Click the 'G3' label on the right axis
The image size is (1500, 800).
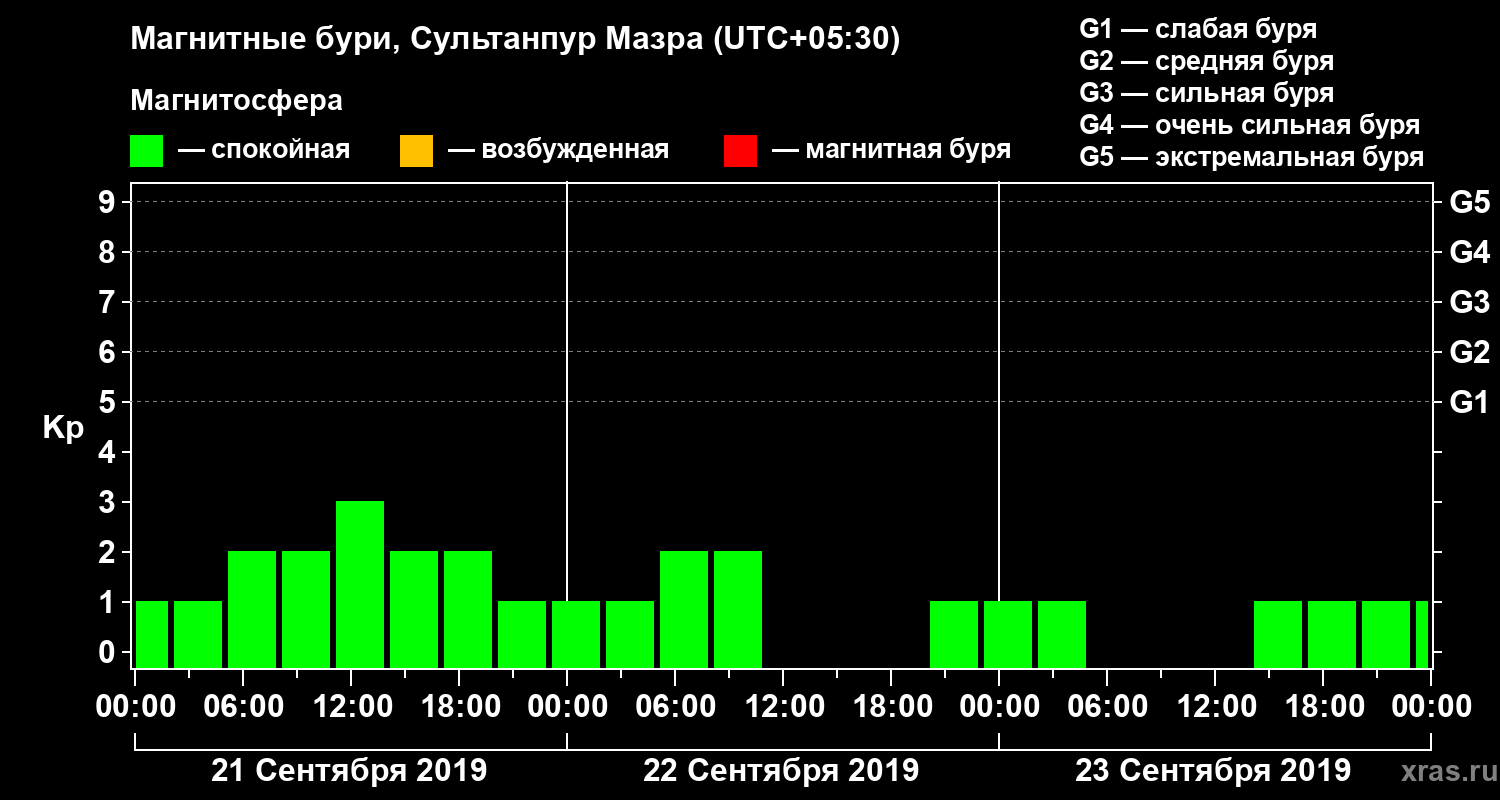1470,302
